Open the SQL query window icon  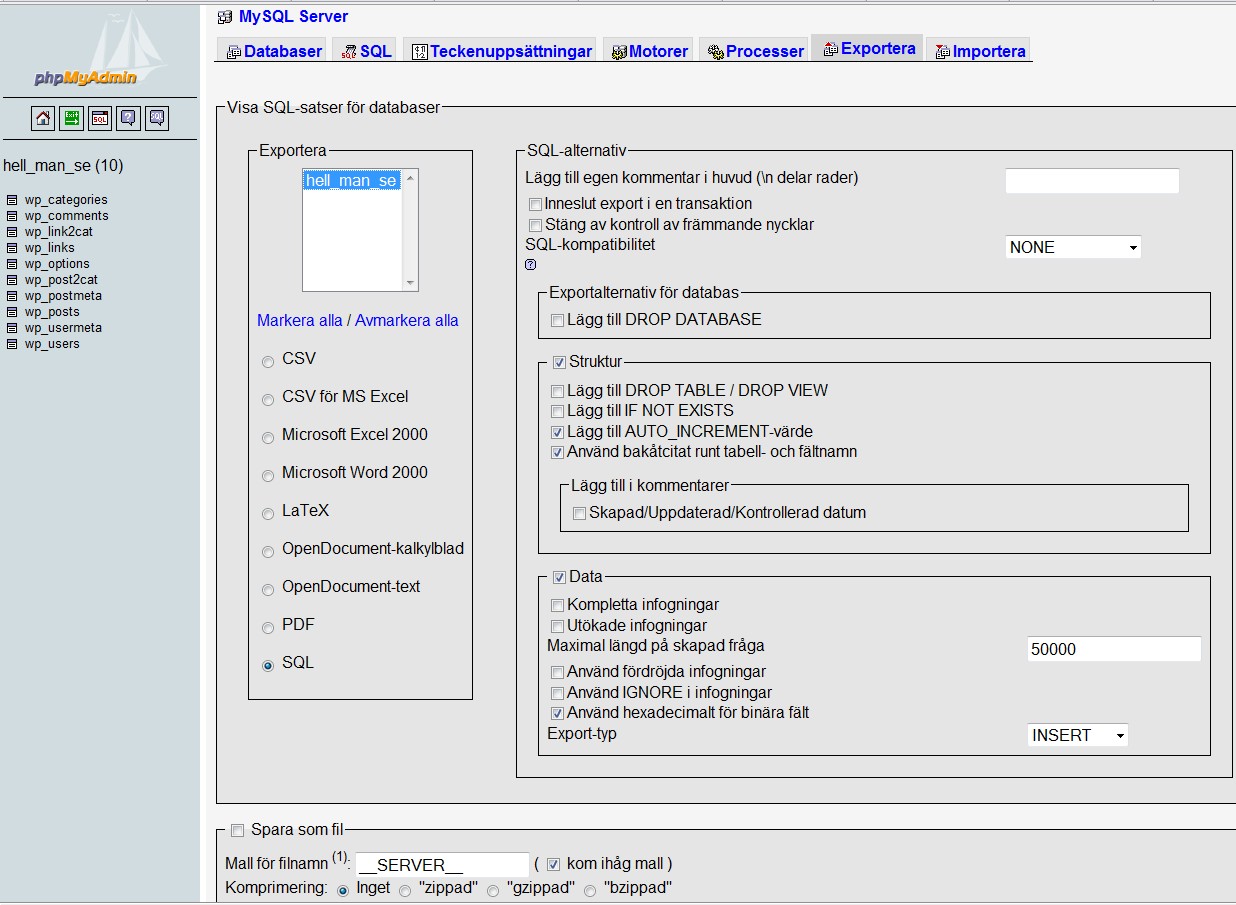pyautogui.click(x=100, y=118)
